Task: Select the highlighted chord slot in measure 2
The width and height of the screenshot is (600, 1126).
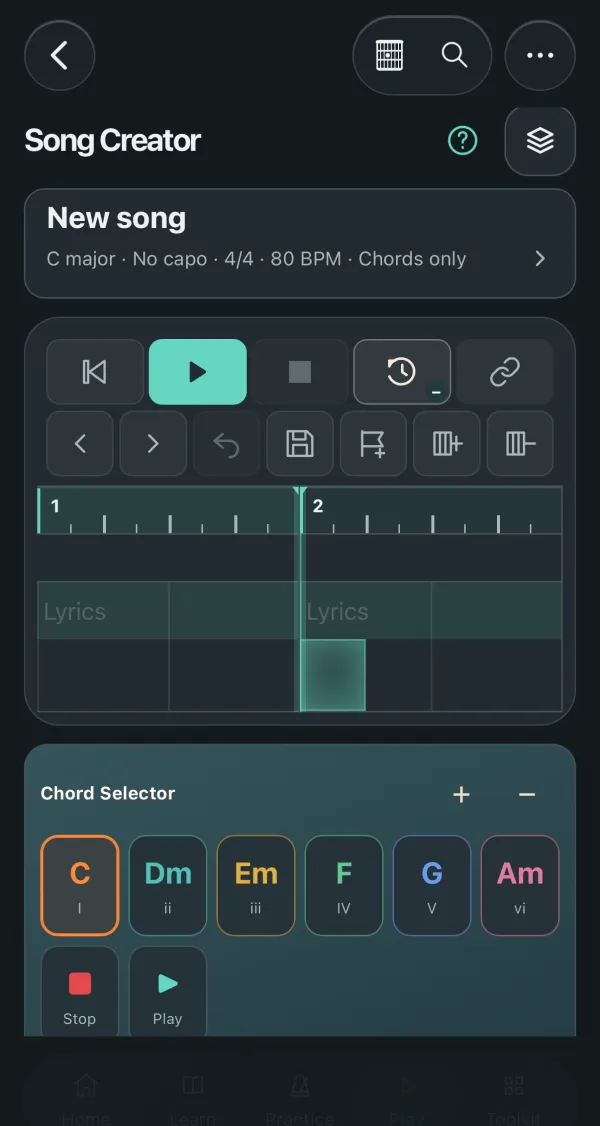Action: [333, 675]
